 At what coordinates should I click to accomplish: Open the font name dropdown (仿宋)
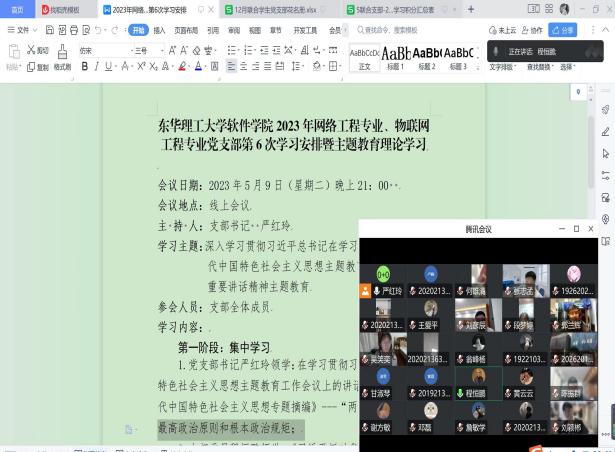pos(98,49)
